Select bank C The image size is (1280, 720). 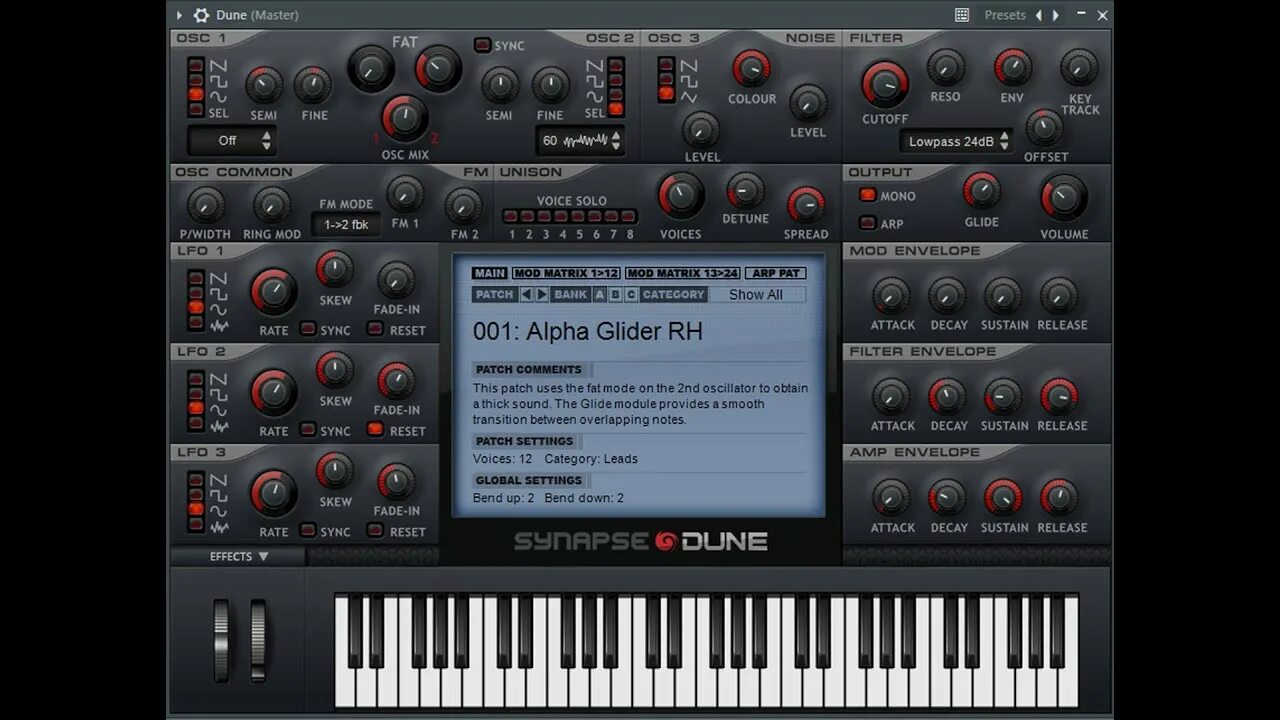pos(631,295)
